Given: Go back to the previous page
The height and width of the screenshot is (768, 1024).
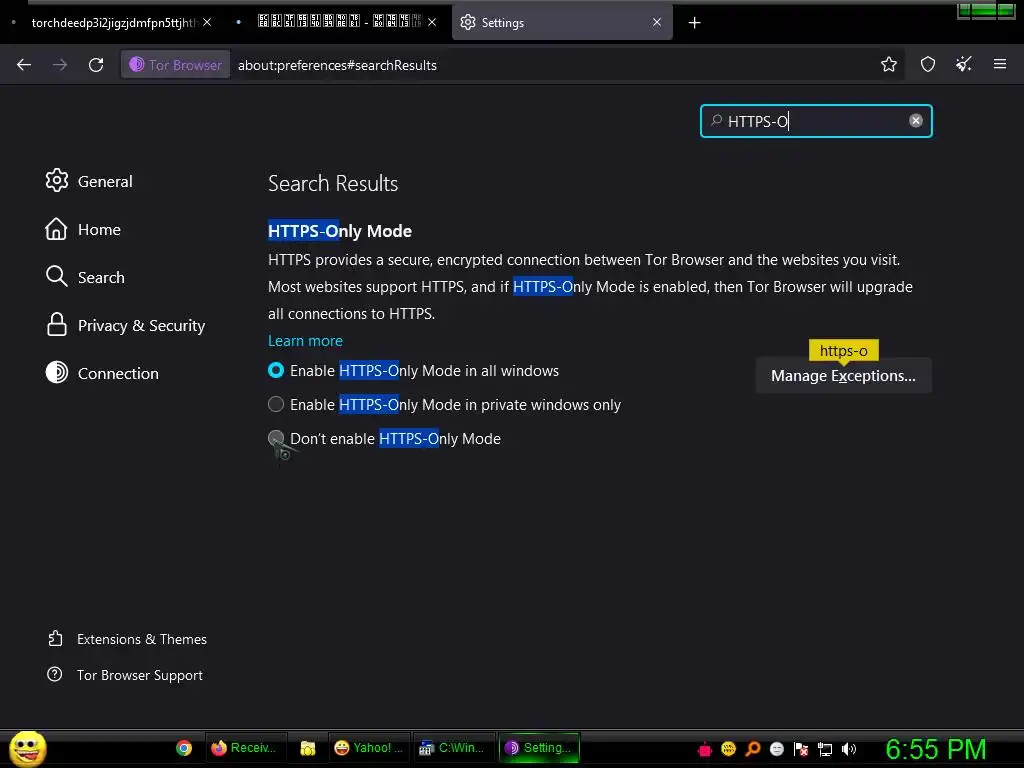Looking at the screenshot, I should (x=24, y=65).
